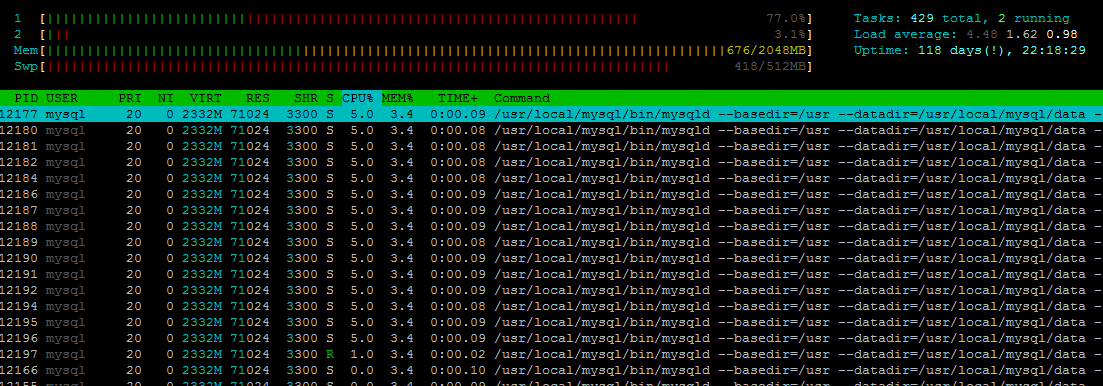Select process row with PID 12184

(552, 178)
